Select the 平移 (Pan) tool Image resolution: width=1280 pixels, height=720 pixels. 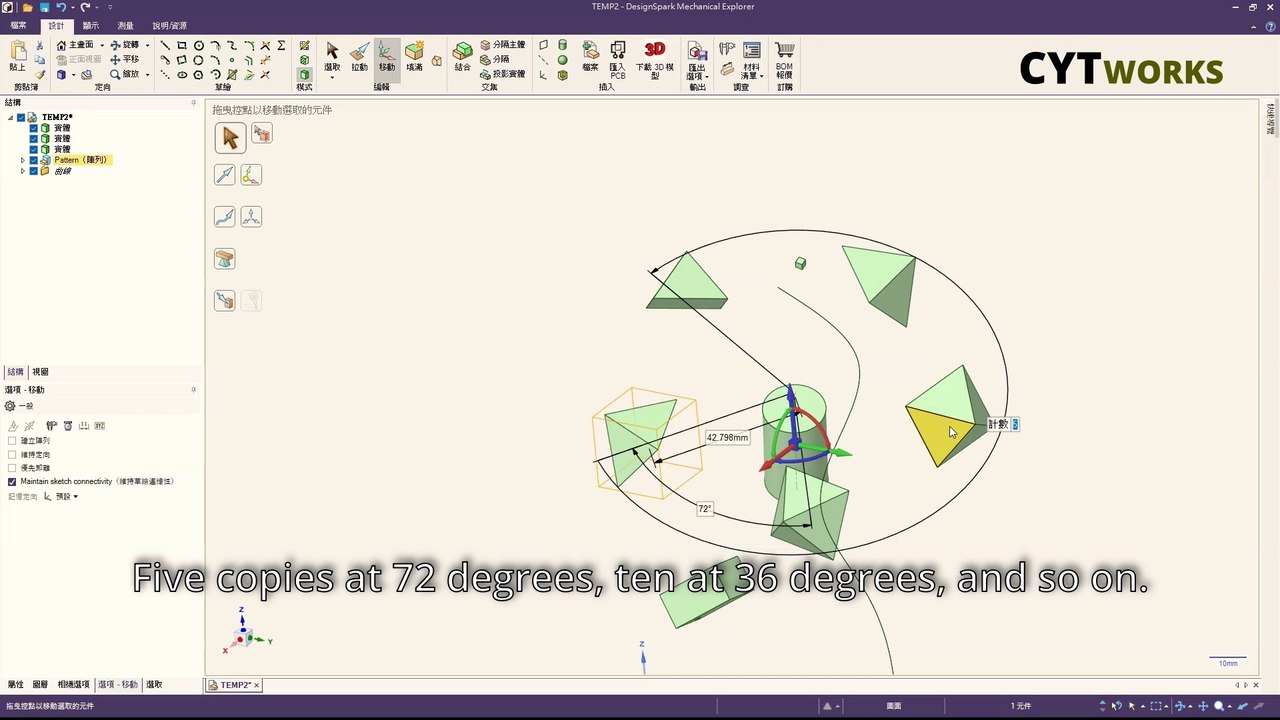125,59
